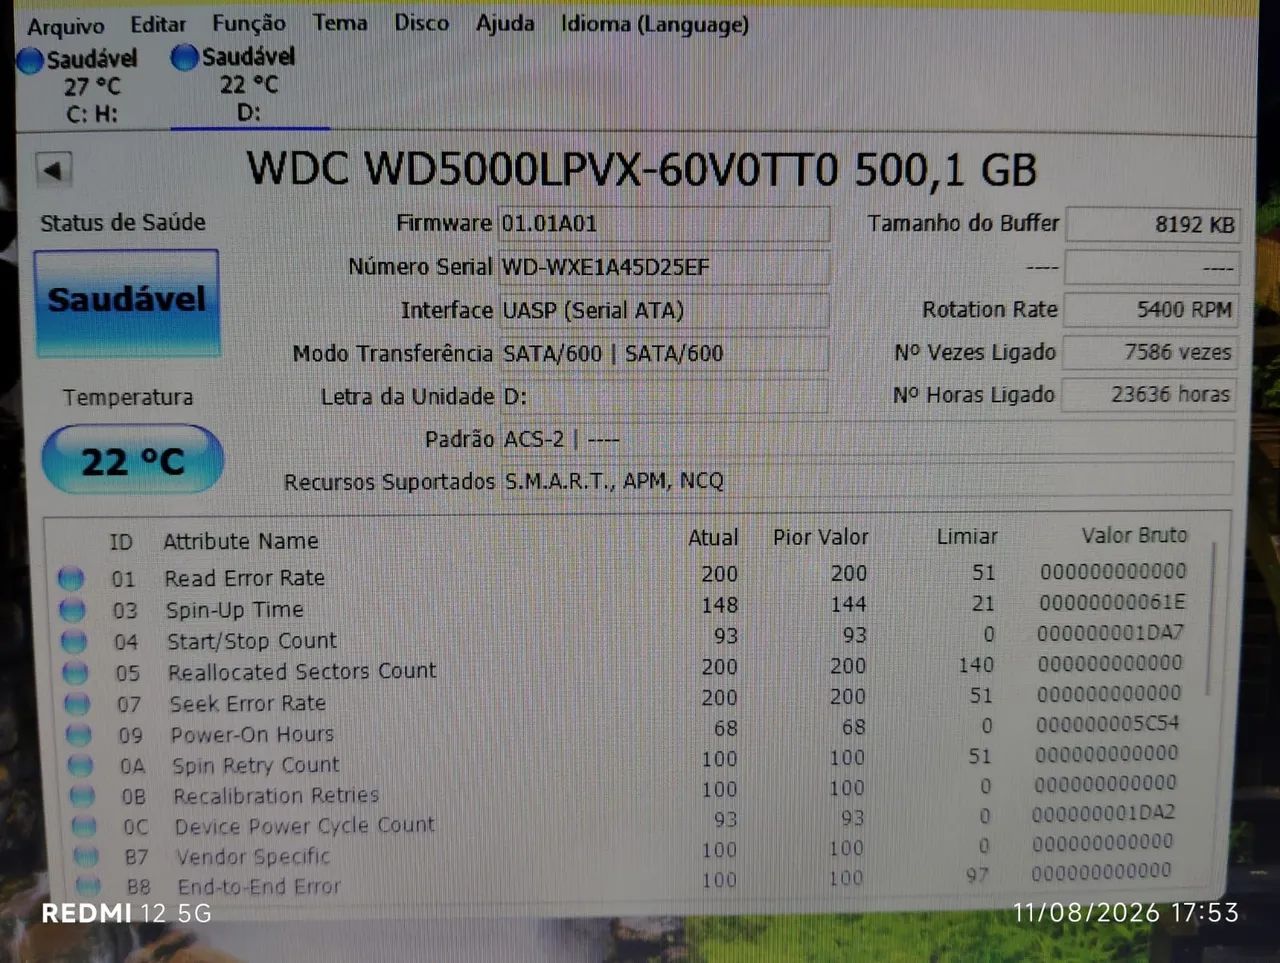Click the ID column header
1280x963 pixels.
click(121, 542)
